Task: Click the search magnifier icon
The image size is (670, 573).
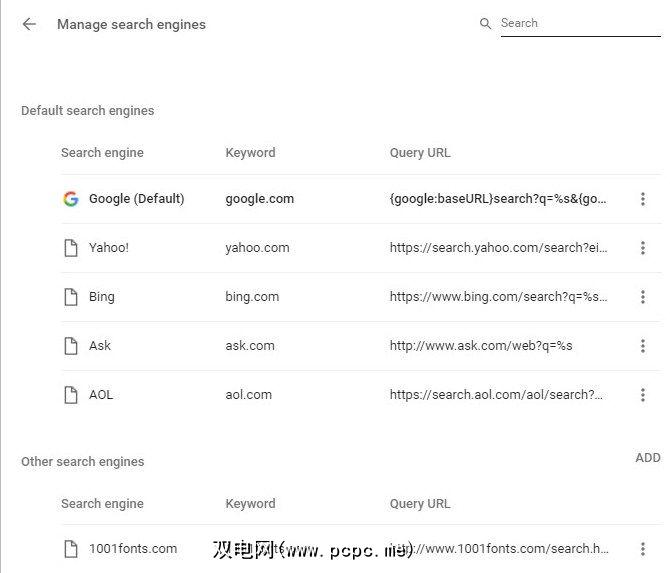Action: click(x=485, y=23)
